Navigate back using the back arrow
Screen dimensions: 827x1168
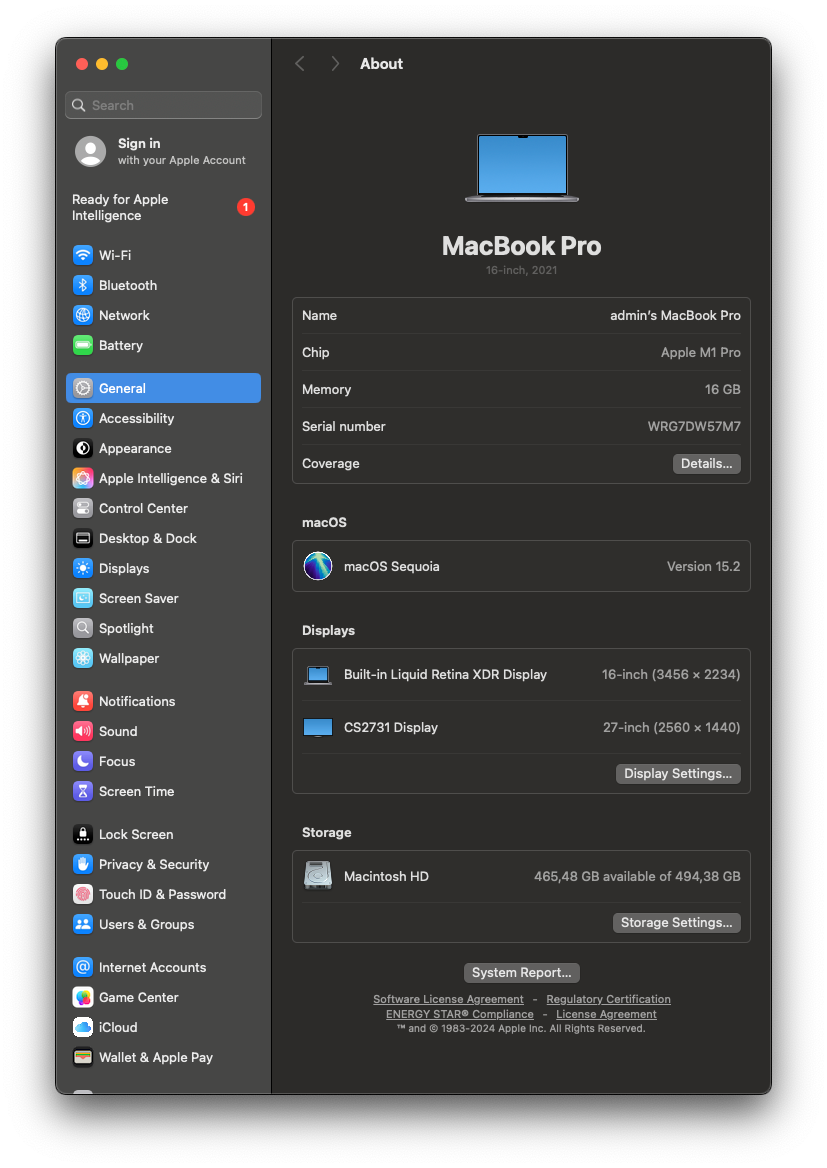[299, 63]
